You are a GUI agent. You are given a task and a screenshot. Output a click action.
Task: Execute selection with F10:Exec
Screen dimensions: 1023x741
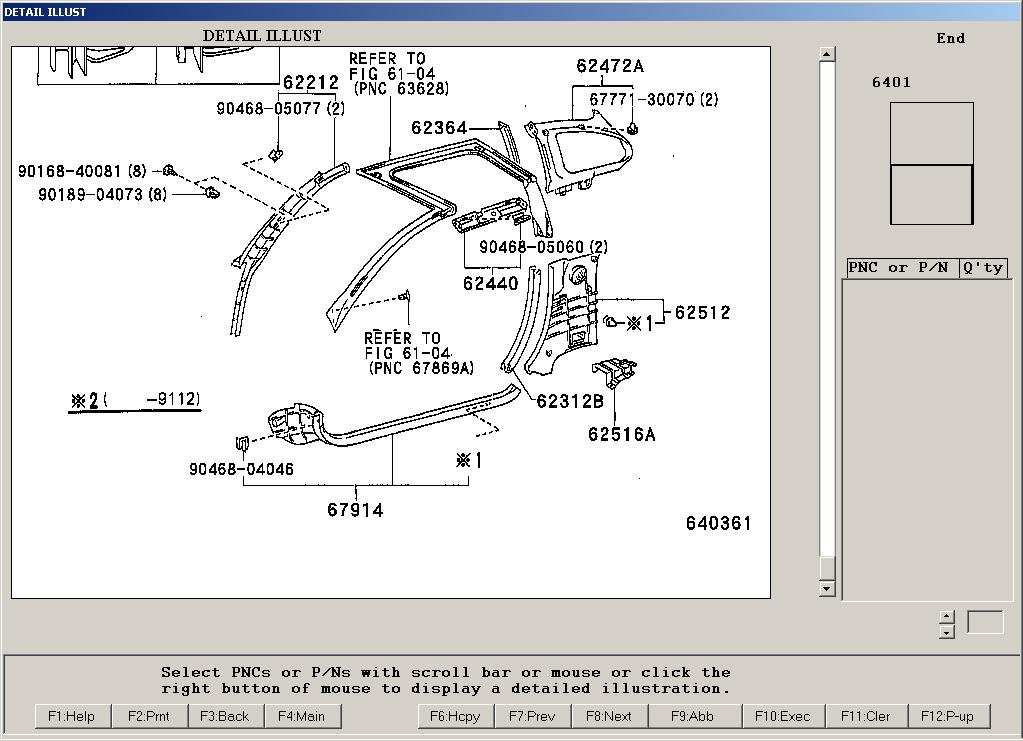click(x=782, y=716)
